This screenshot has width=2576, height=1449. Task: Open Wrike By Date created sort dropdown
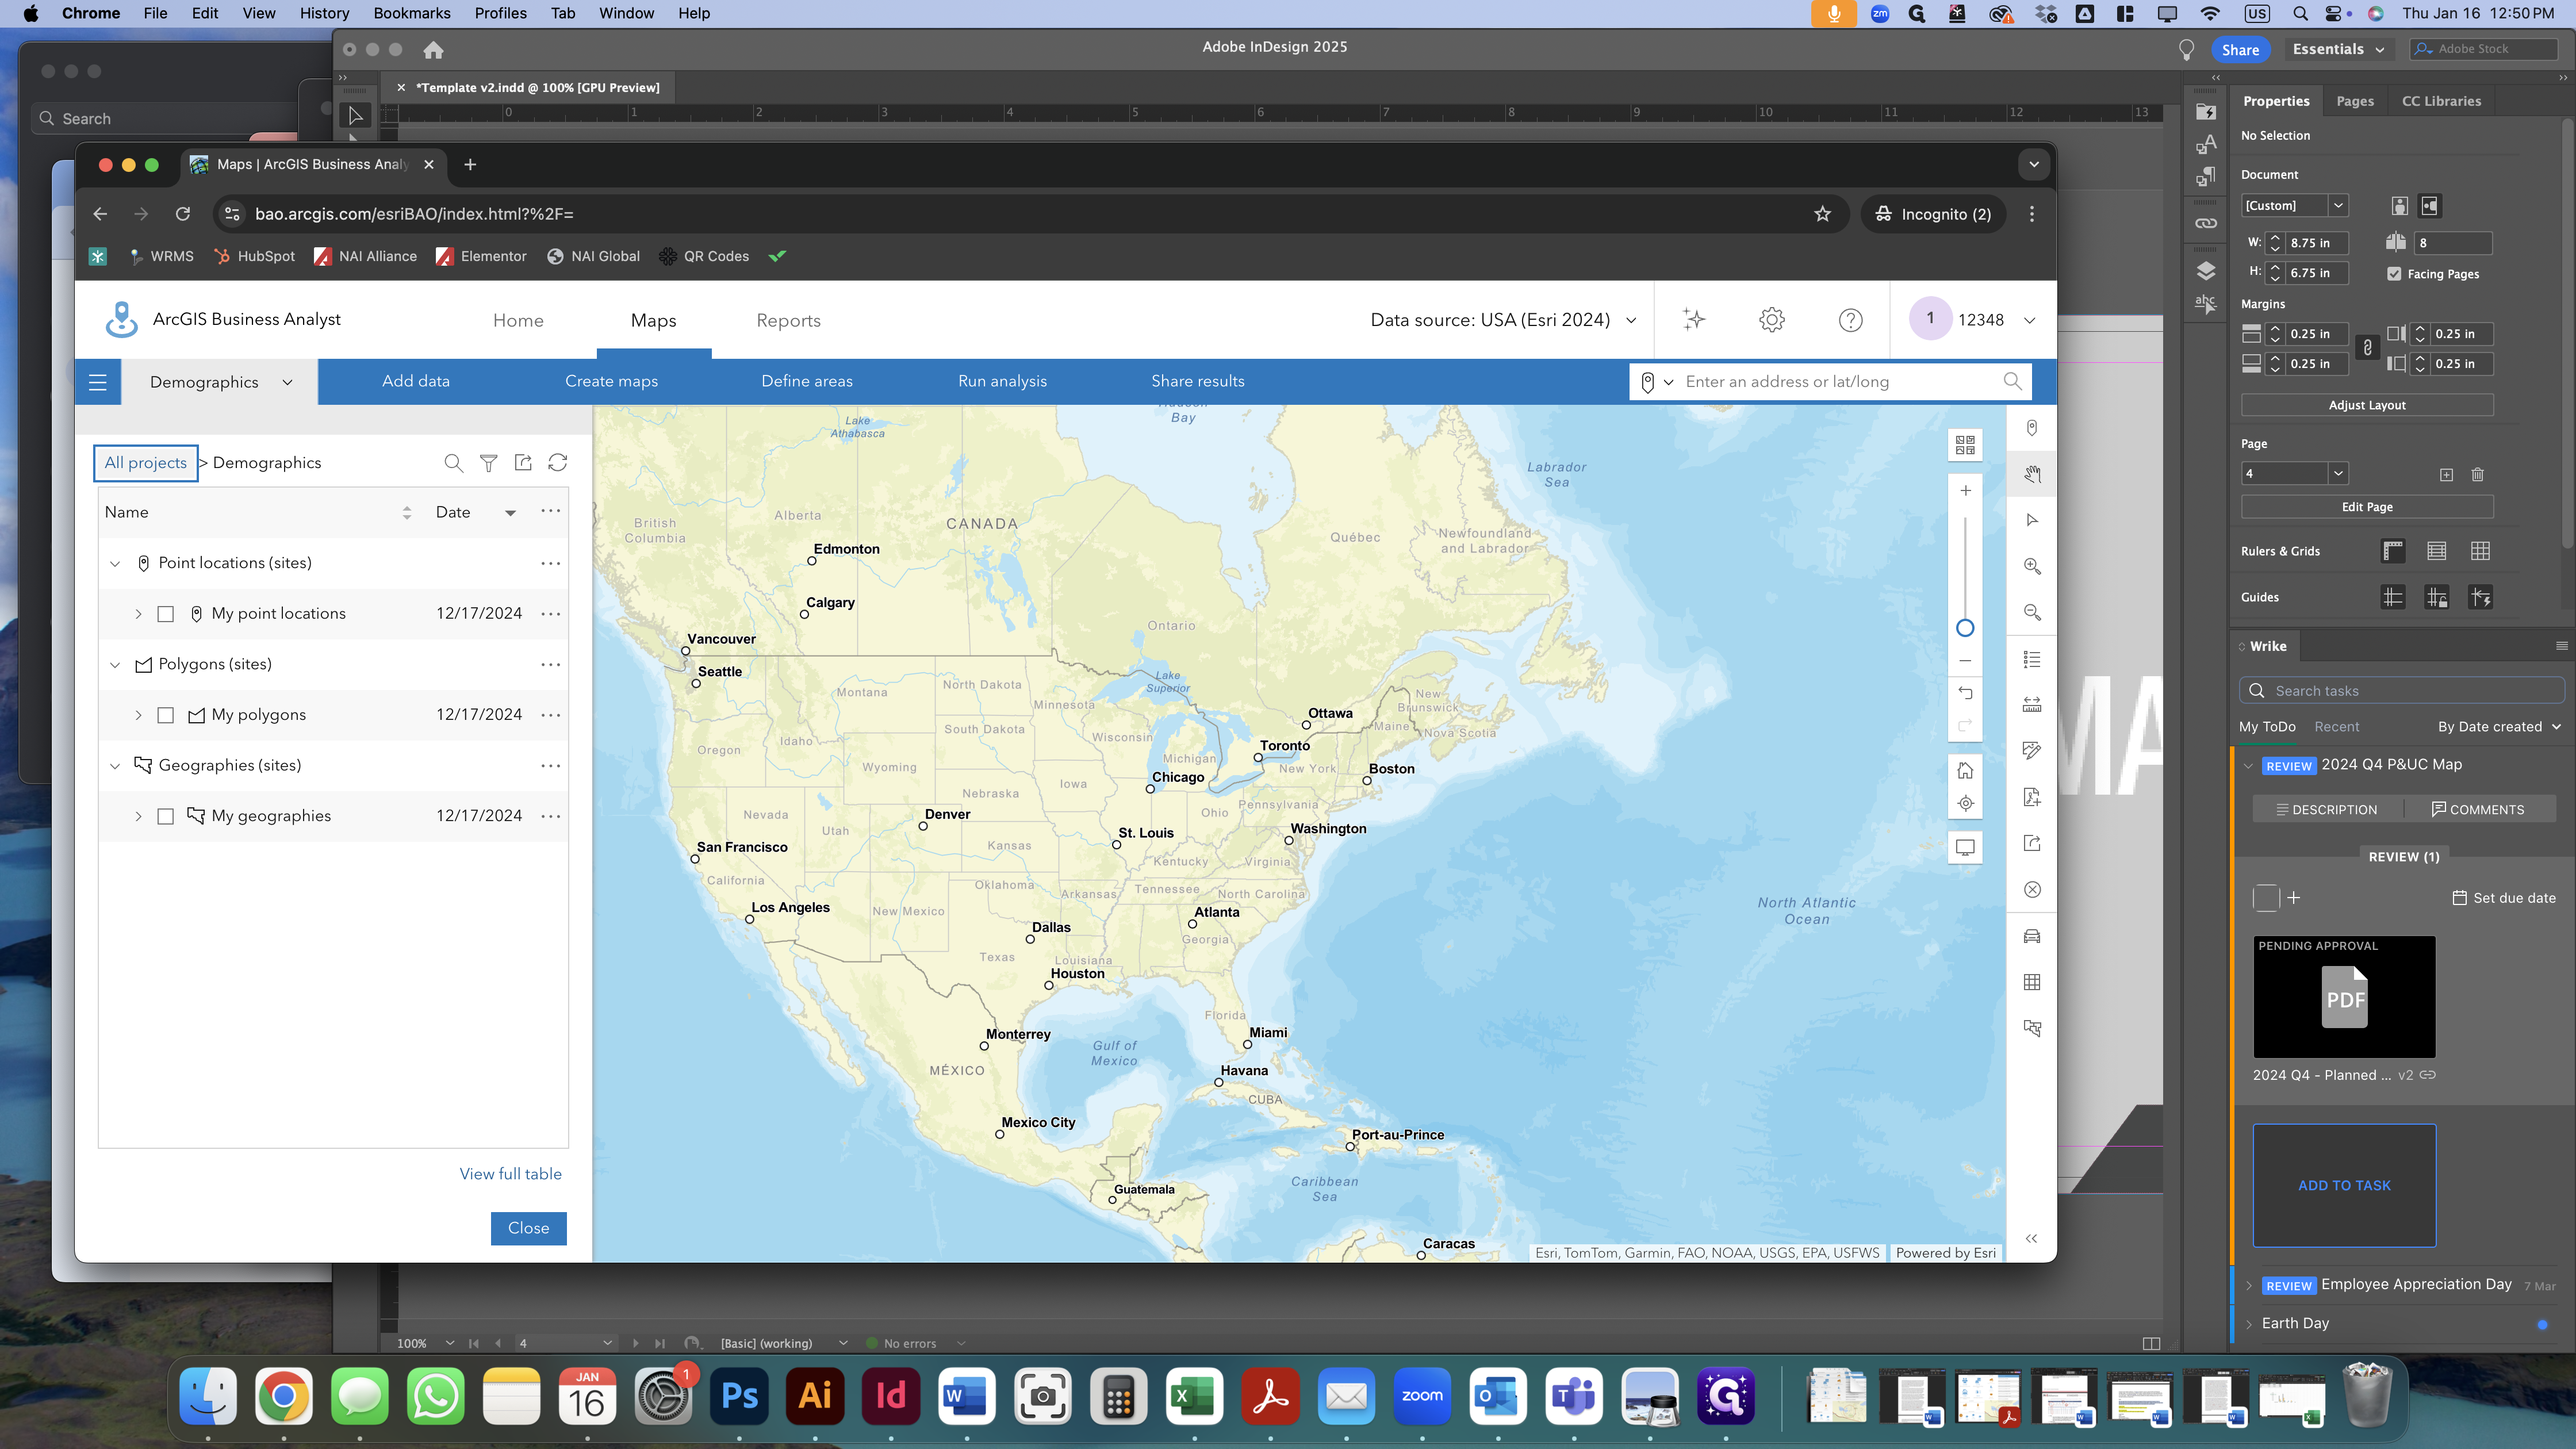[x=2499, y=727]
